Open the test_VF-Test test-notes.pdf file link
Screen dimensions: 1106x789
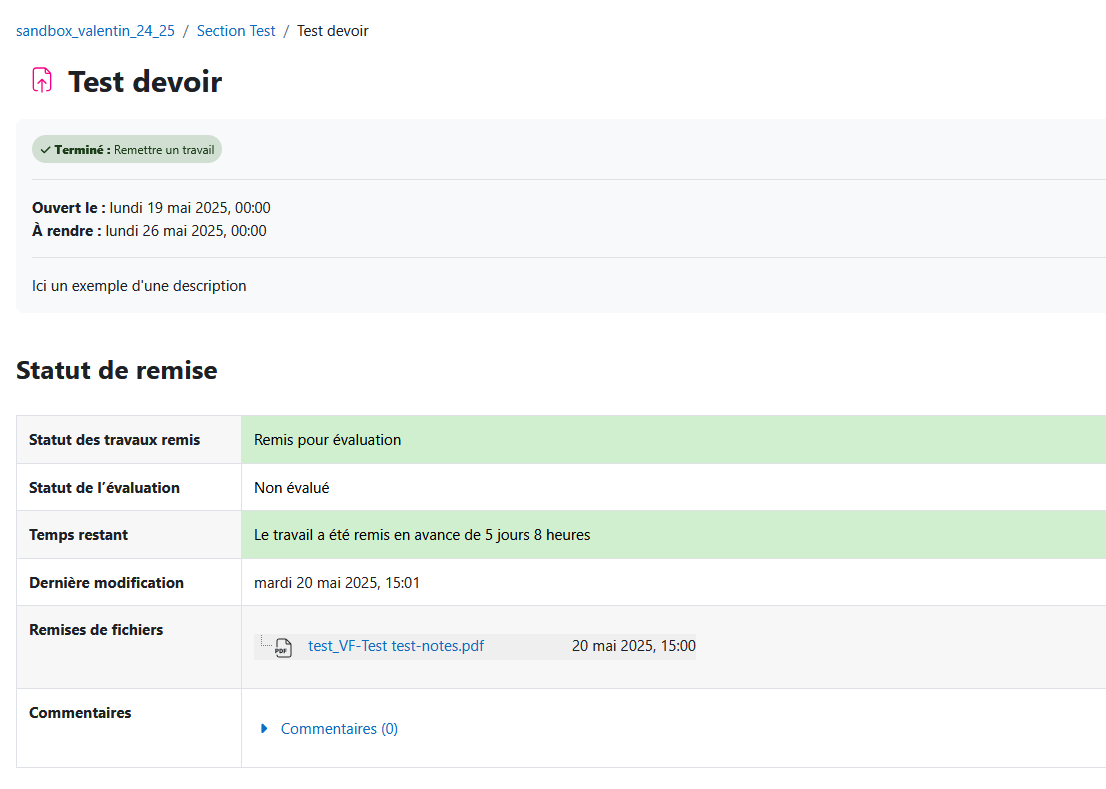(x=396, y=646)
